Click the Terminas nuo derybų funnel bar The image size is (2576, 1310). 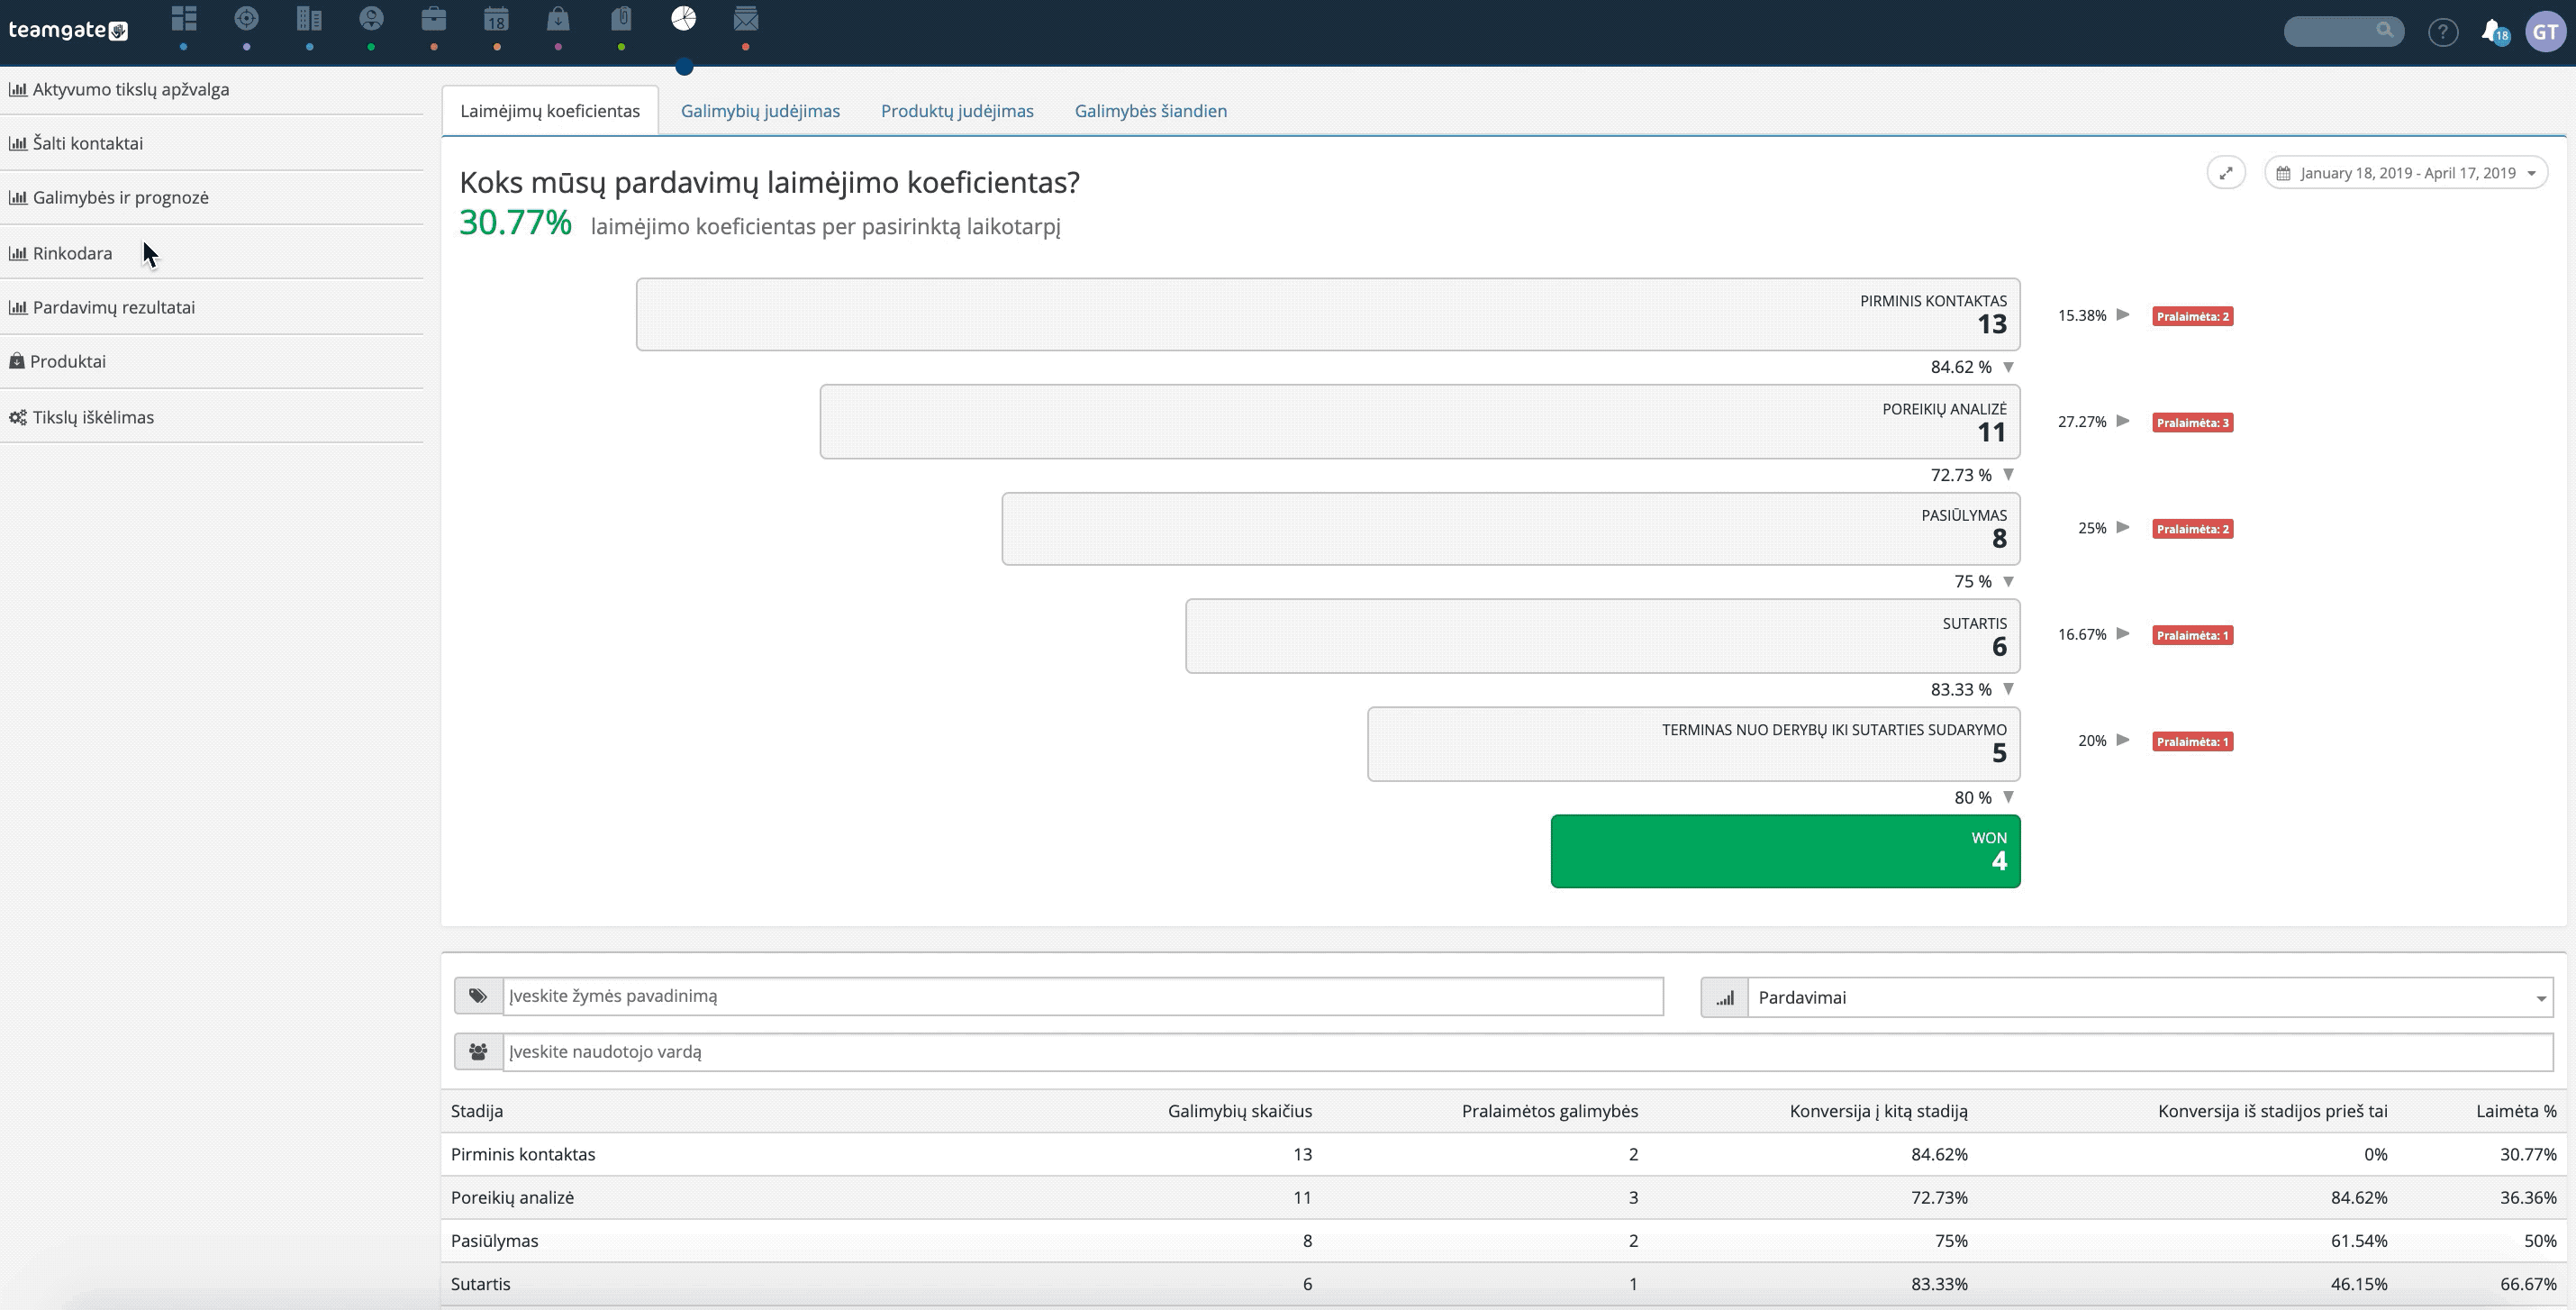click(1694, 744)
